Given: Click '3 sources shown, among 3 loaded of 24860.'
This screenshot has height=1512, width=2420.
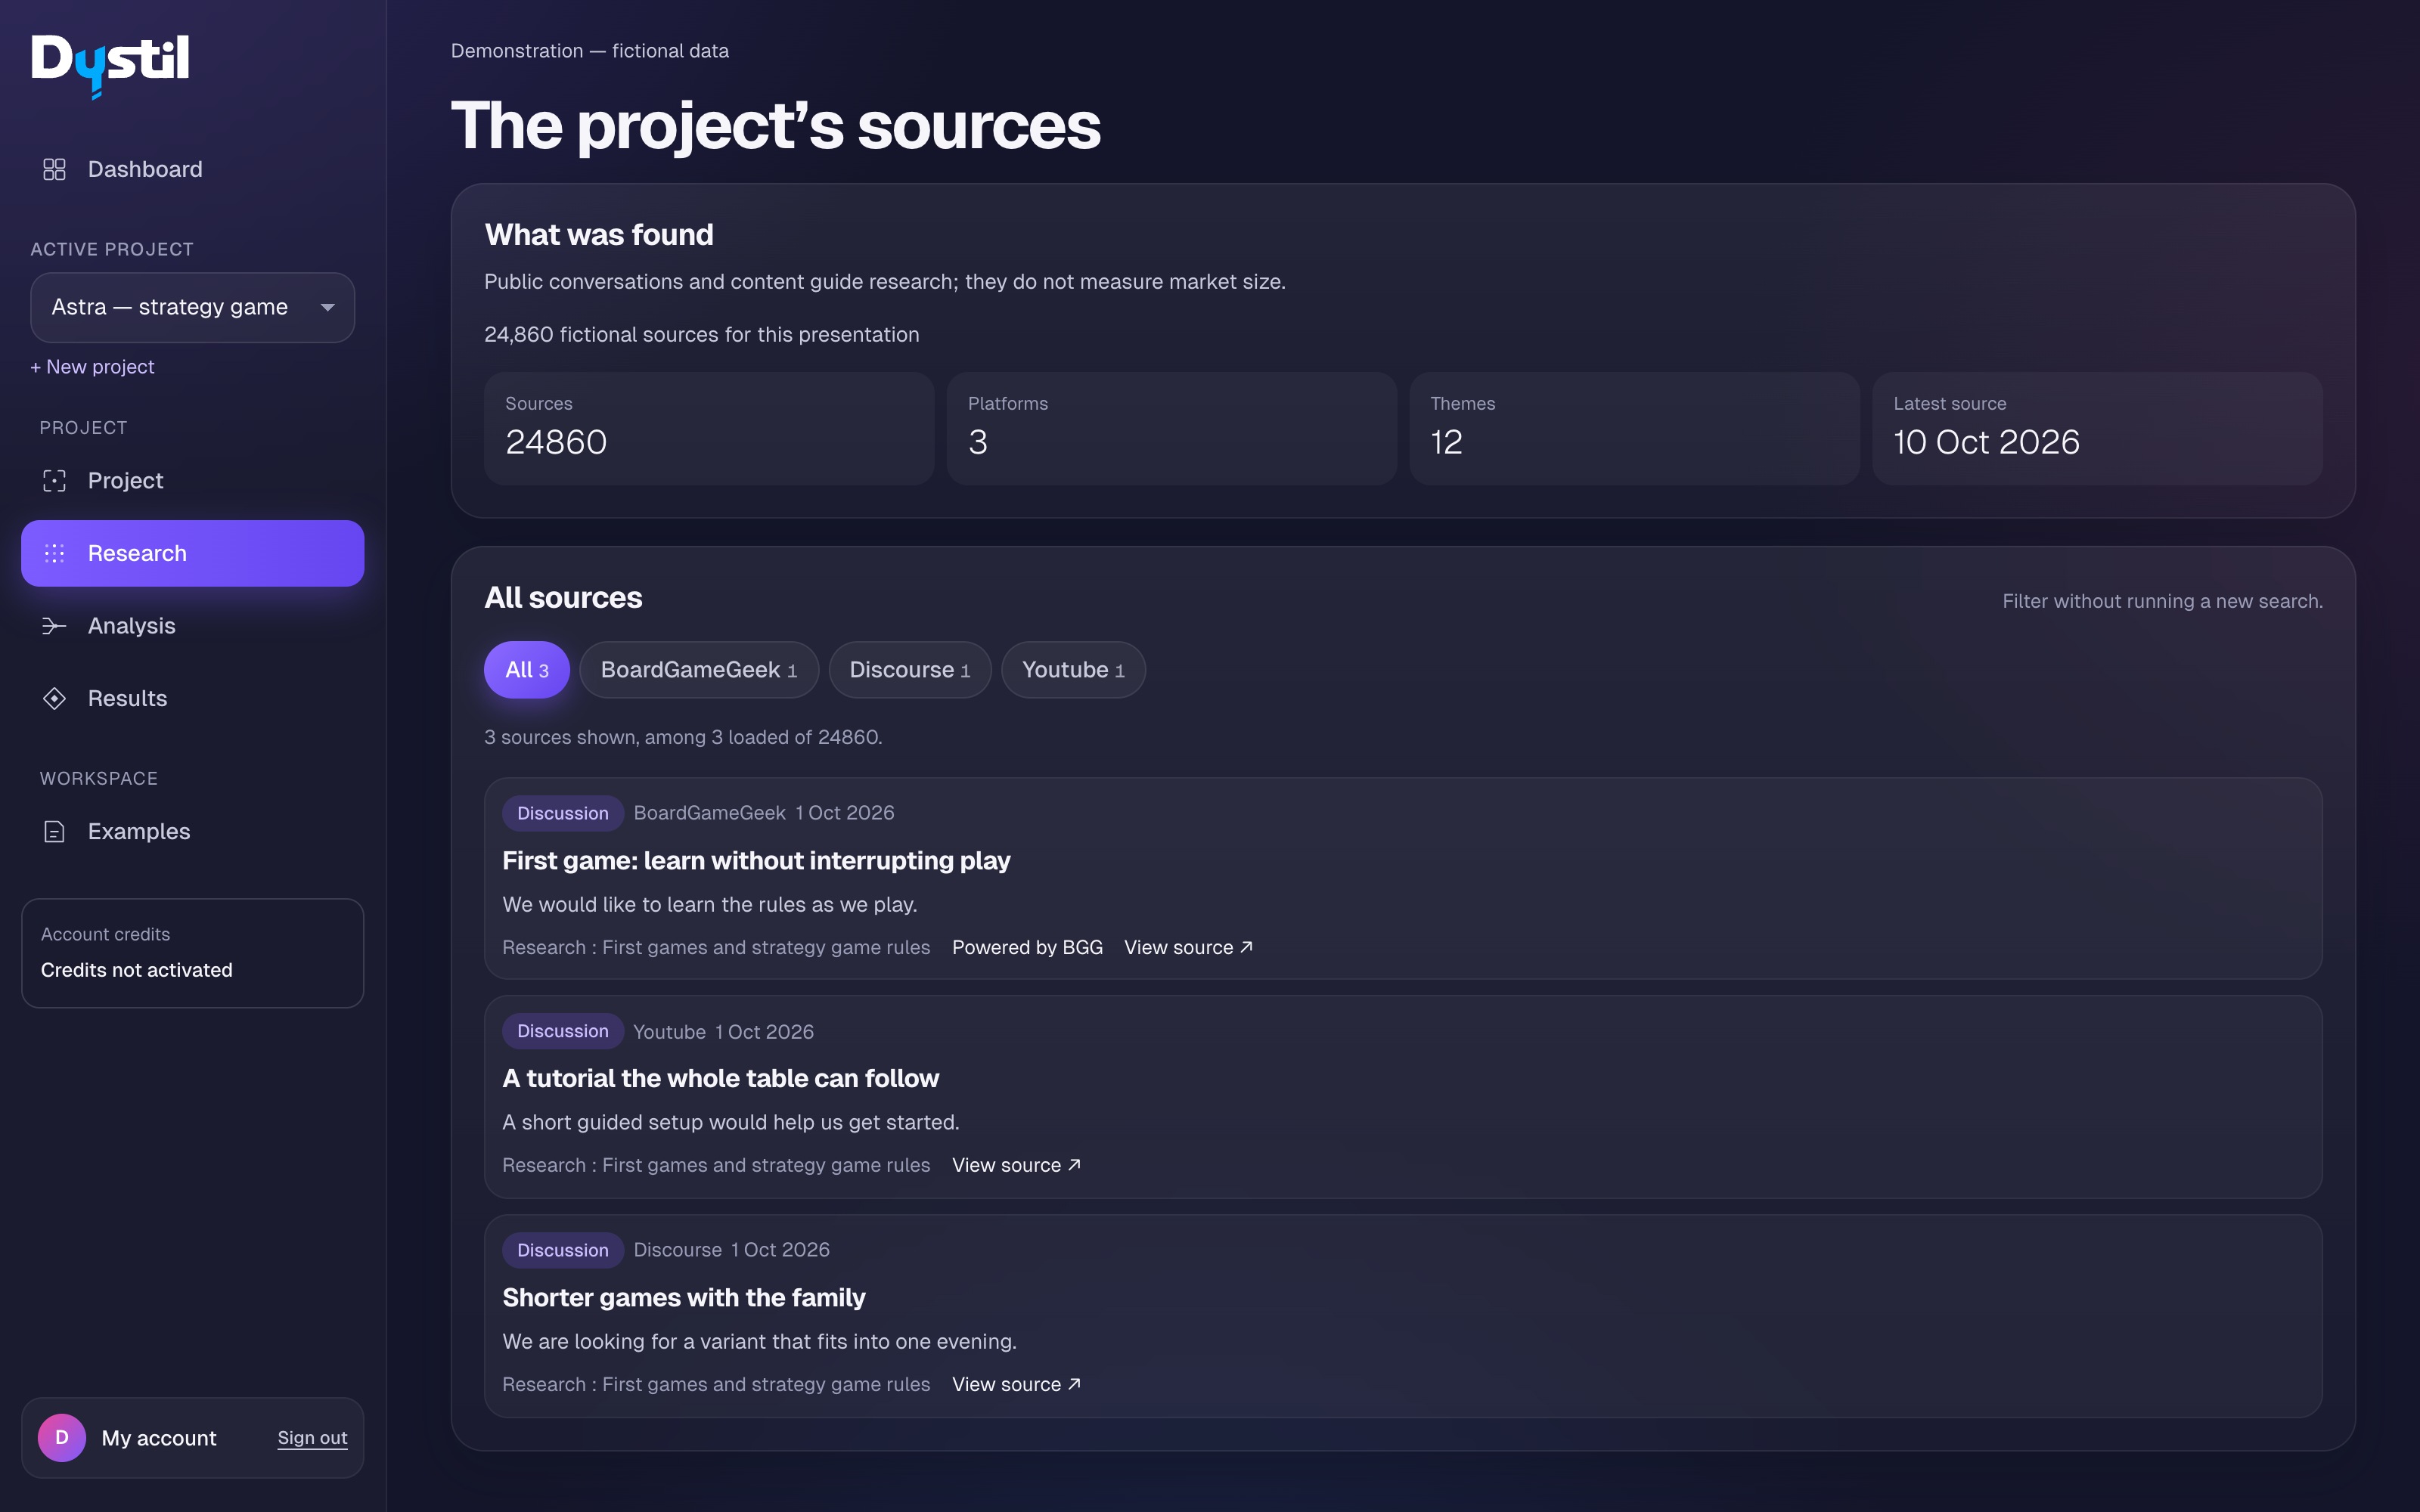Looking at the screenshot, I should [x=683, y=737].
